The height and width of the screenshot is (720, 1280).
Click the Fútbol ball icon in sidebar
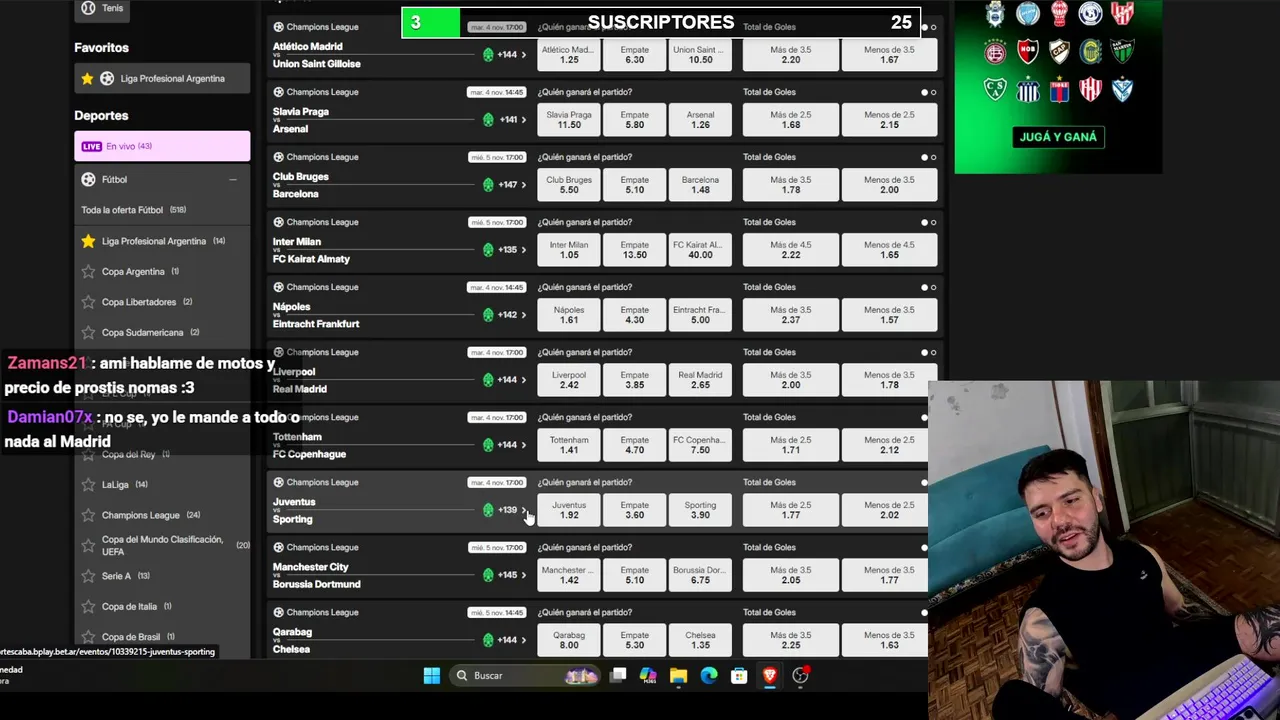[88, 179]
